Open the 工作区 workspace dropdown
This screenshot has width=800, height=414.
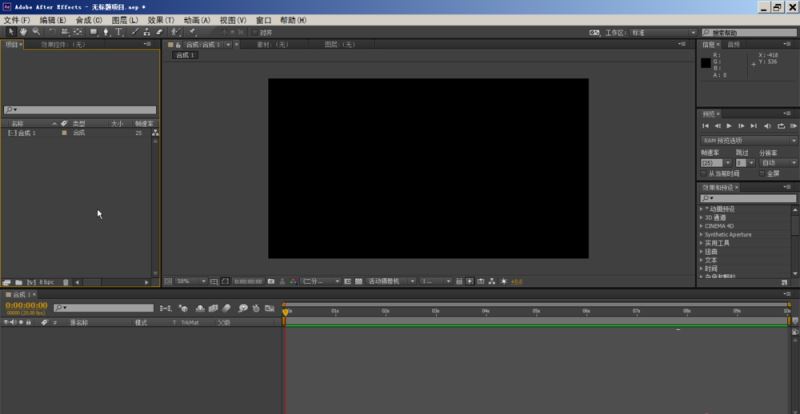pyautogui.click(x=663, y=32)
